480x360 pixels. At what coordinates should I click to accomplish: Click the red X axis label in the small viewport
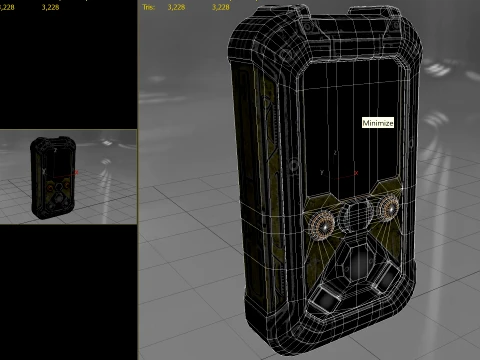pos(76,172)
